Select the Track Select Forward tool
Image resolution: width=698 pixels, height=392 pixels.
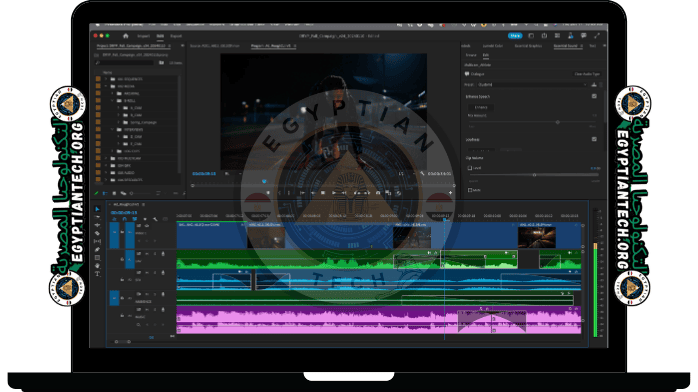97,217
